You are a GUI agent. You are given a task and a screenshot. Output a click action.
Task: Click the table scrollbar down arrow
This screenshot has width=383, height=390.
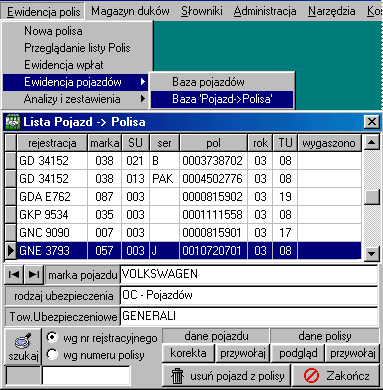click(371, 253)
